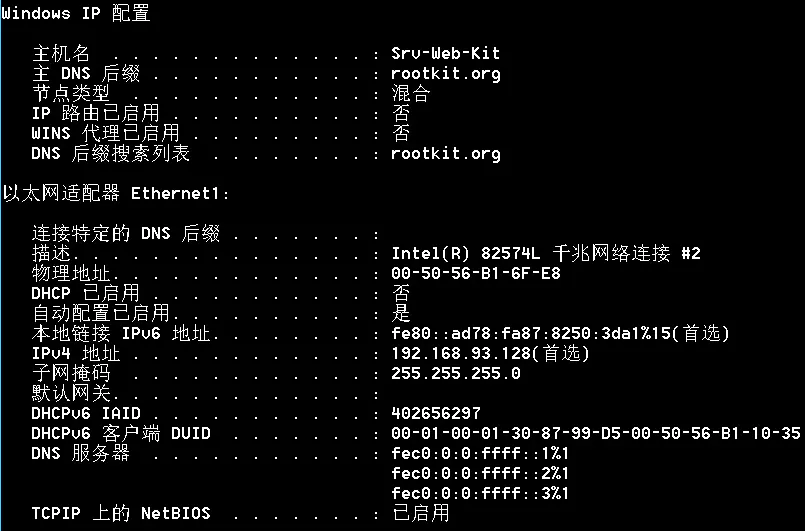
Task: Click the 默认网关 label
Action: 70,393
